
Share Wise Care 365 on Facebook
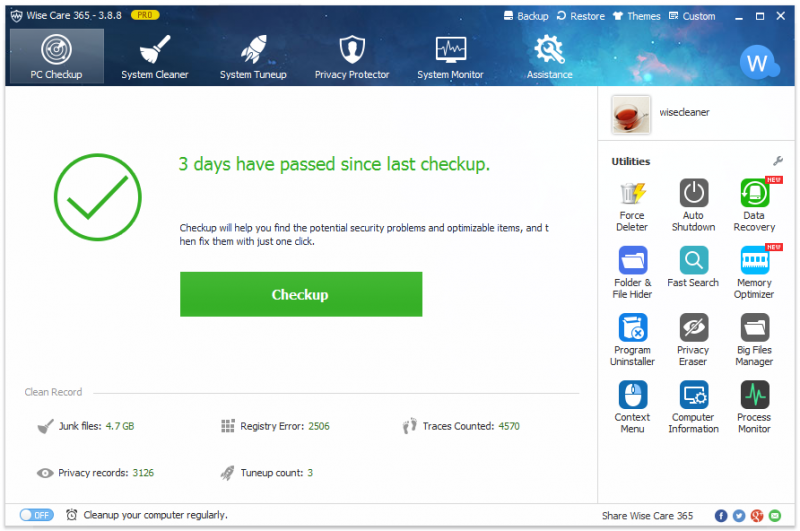(x=721, y=516)
